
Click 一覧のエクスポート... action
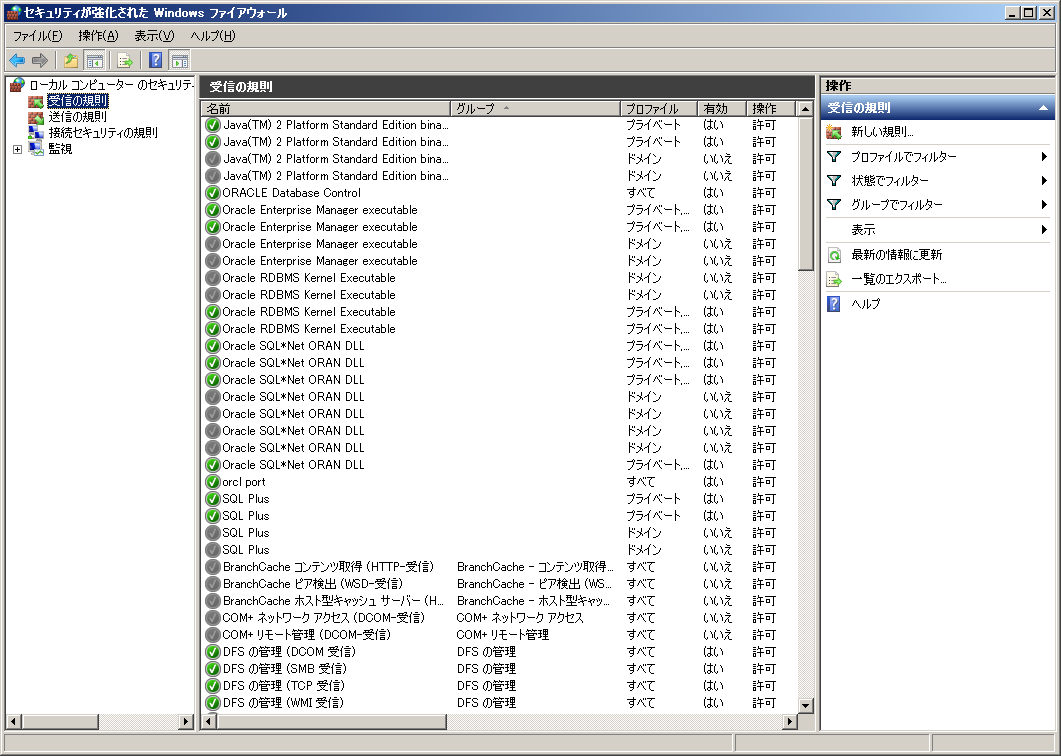[x=899, y=279]
